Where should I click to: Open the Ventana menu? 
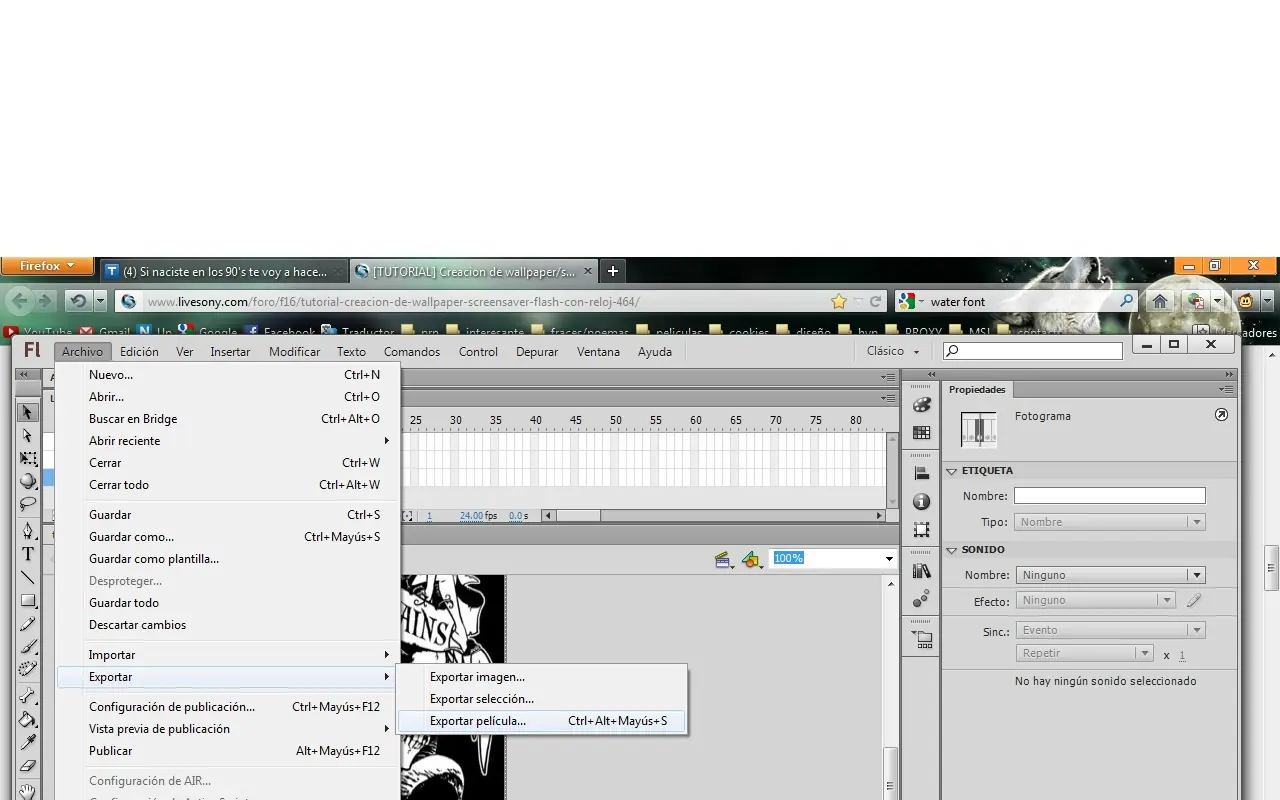598,352
